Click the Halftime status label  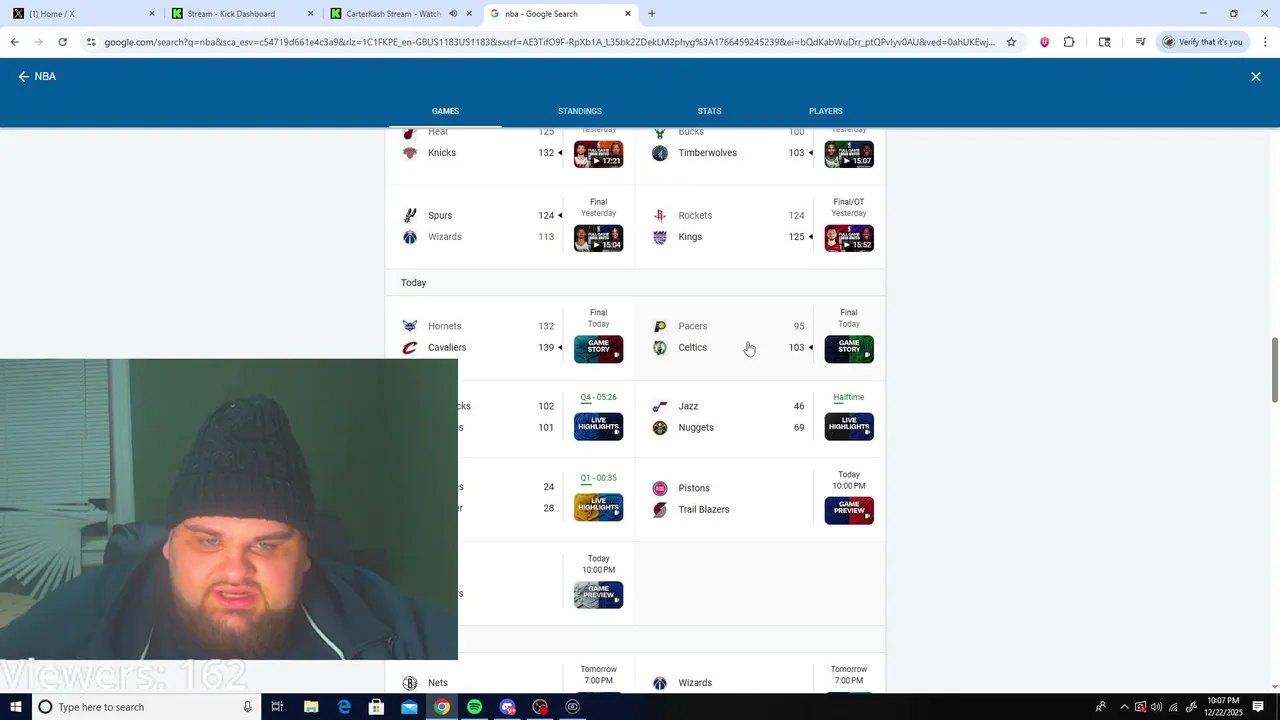pyautogui.click(x=849, y=398)
